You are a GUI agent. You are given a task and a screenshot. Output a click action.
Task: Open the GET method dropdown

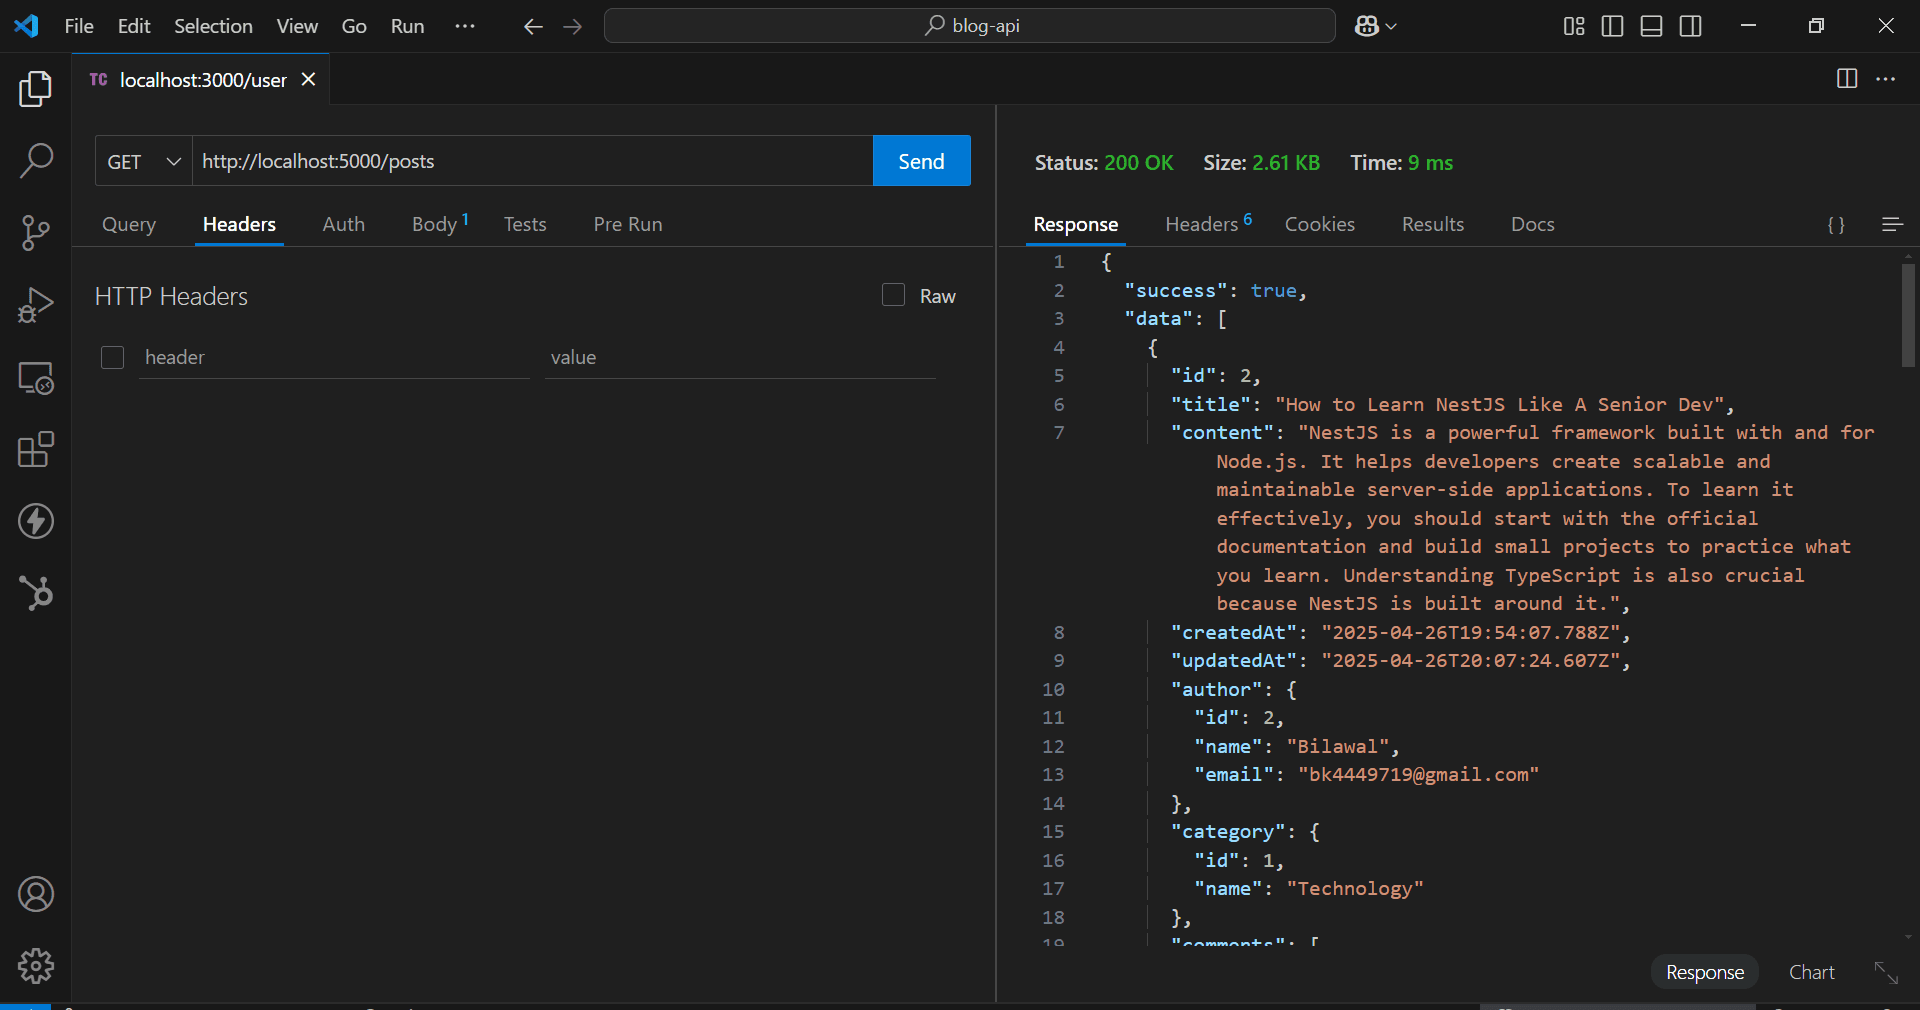pos(144,161)
